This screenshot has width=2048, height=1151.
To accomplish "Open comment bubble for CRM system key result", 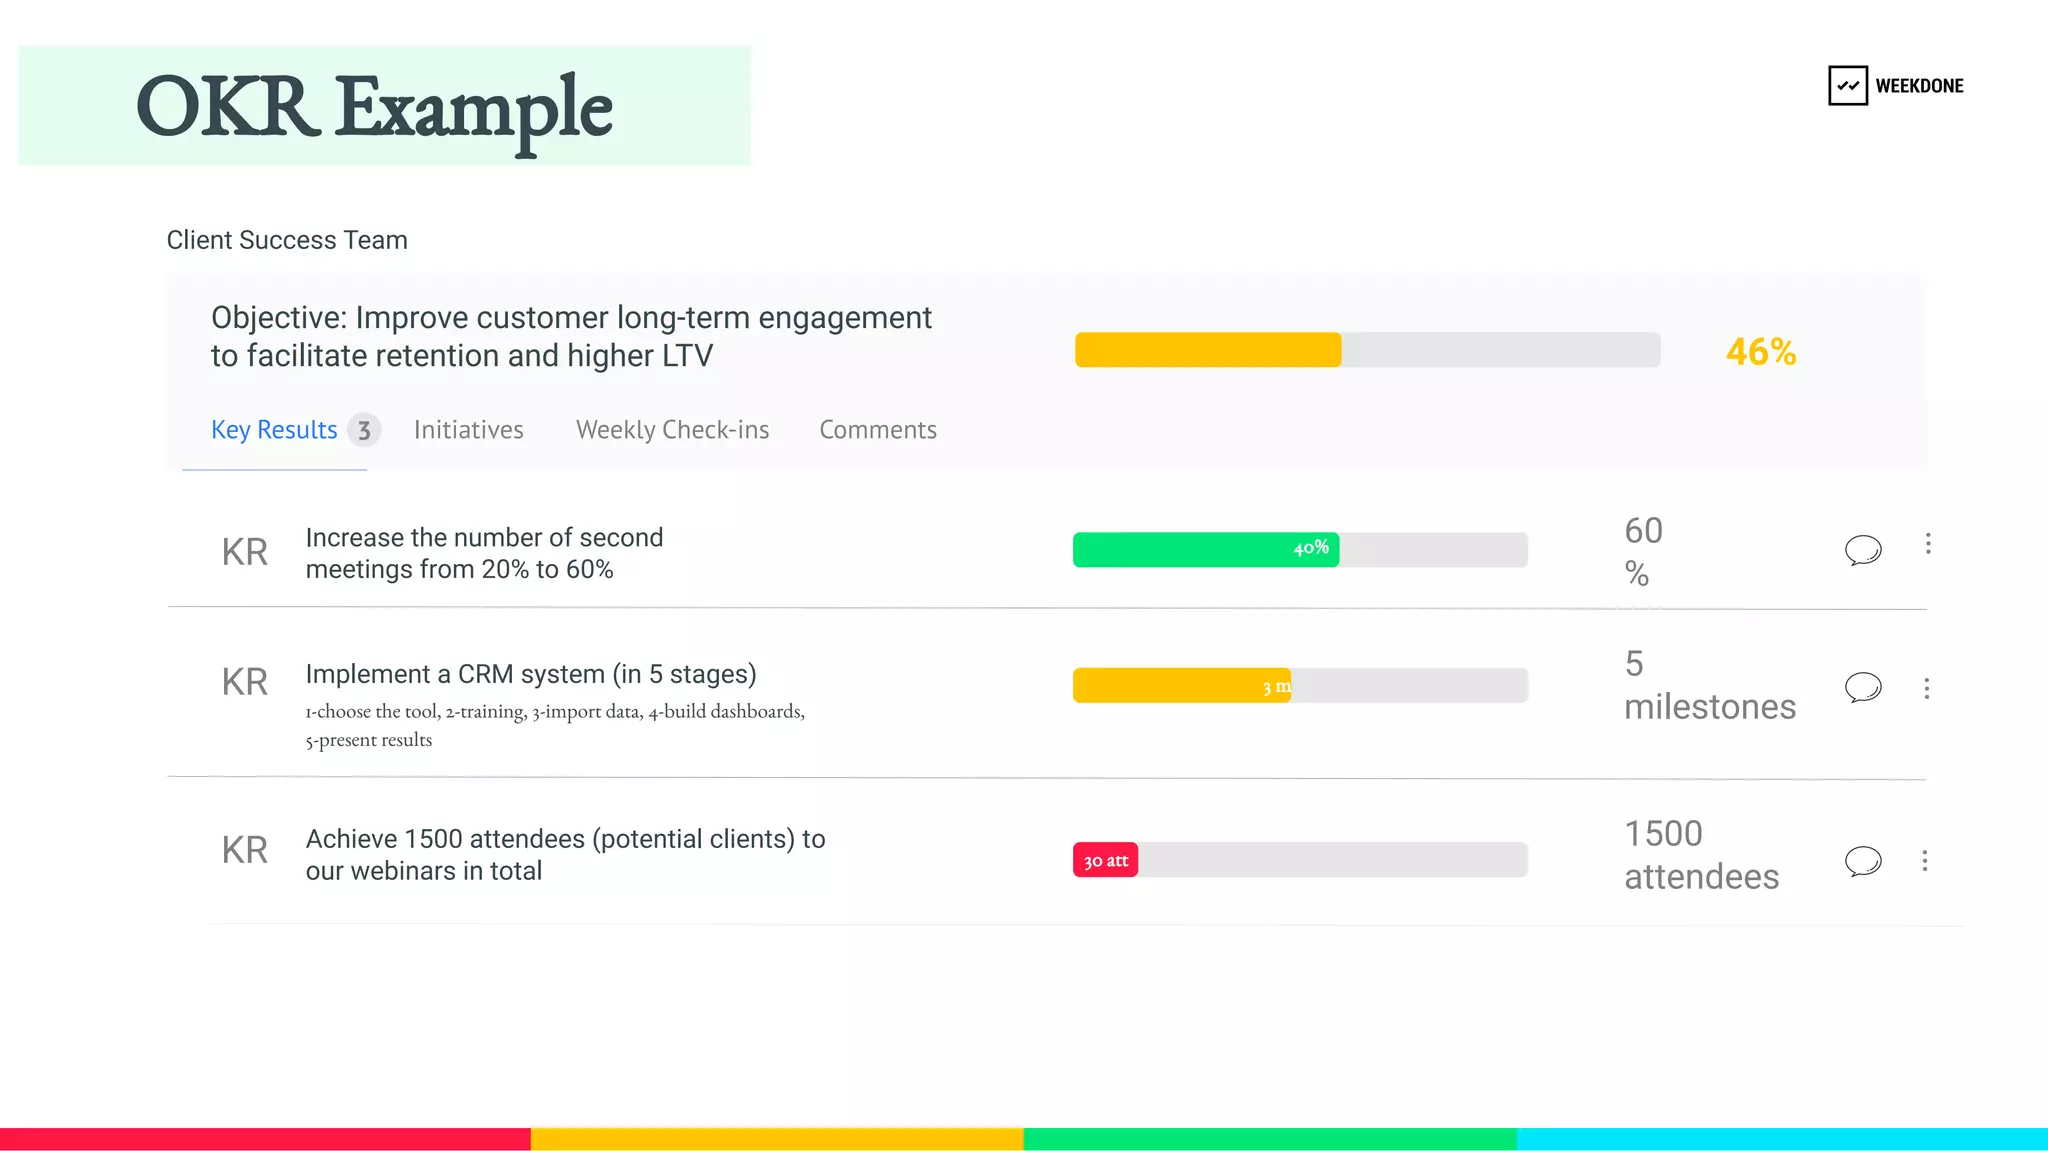I will point(1863,688).
